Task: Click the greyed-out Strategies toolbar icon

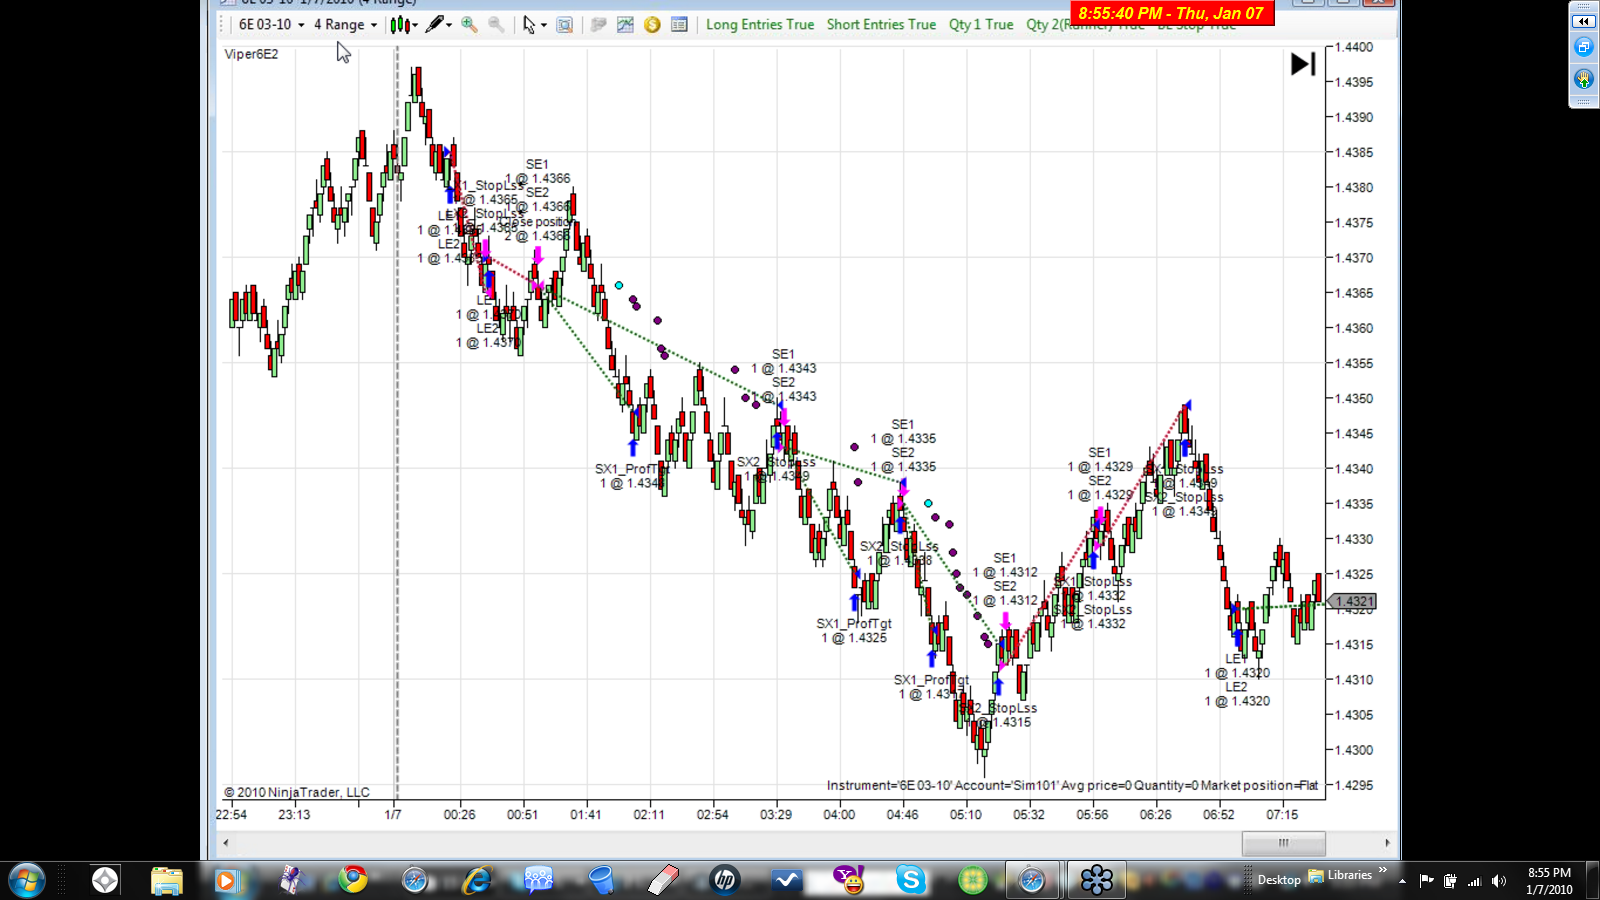Action: [598, 25]
